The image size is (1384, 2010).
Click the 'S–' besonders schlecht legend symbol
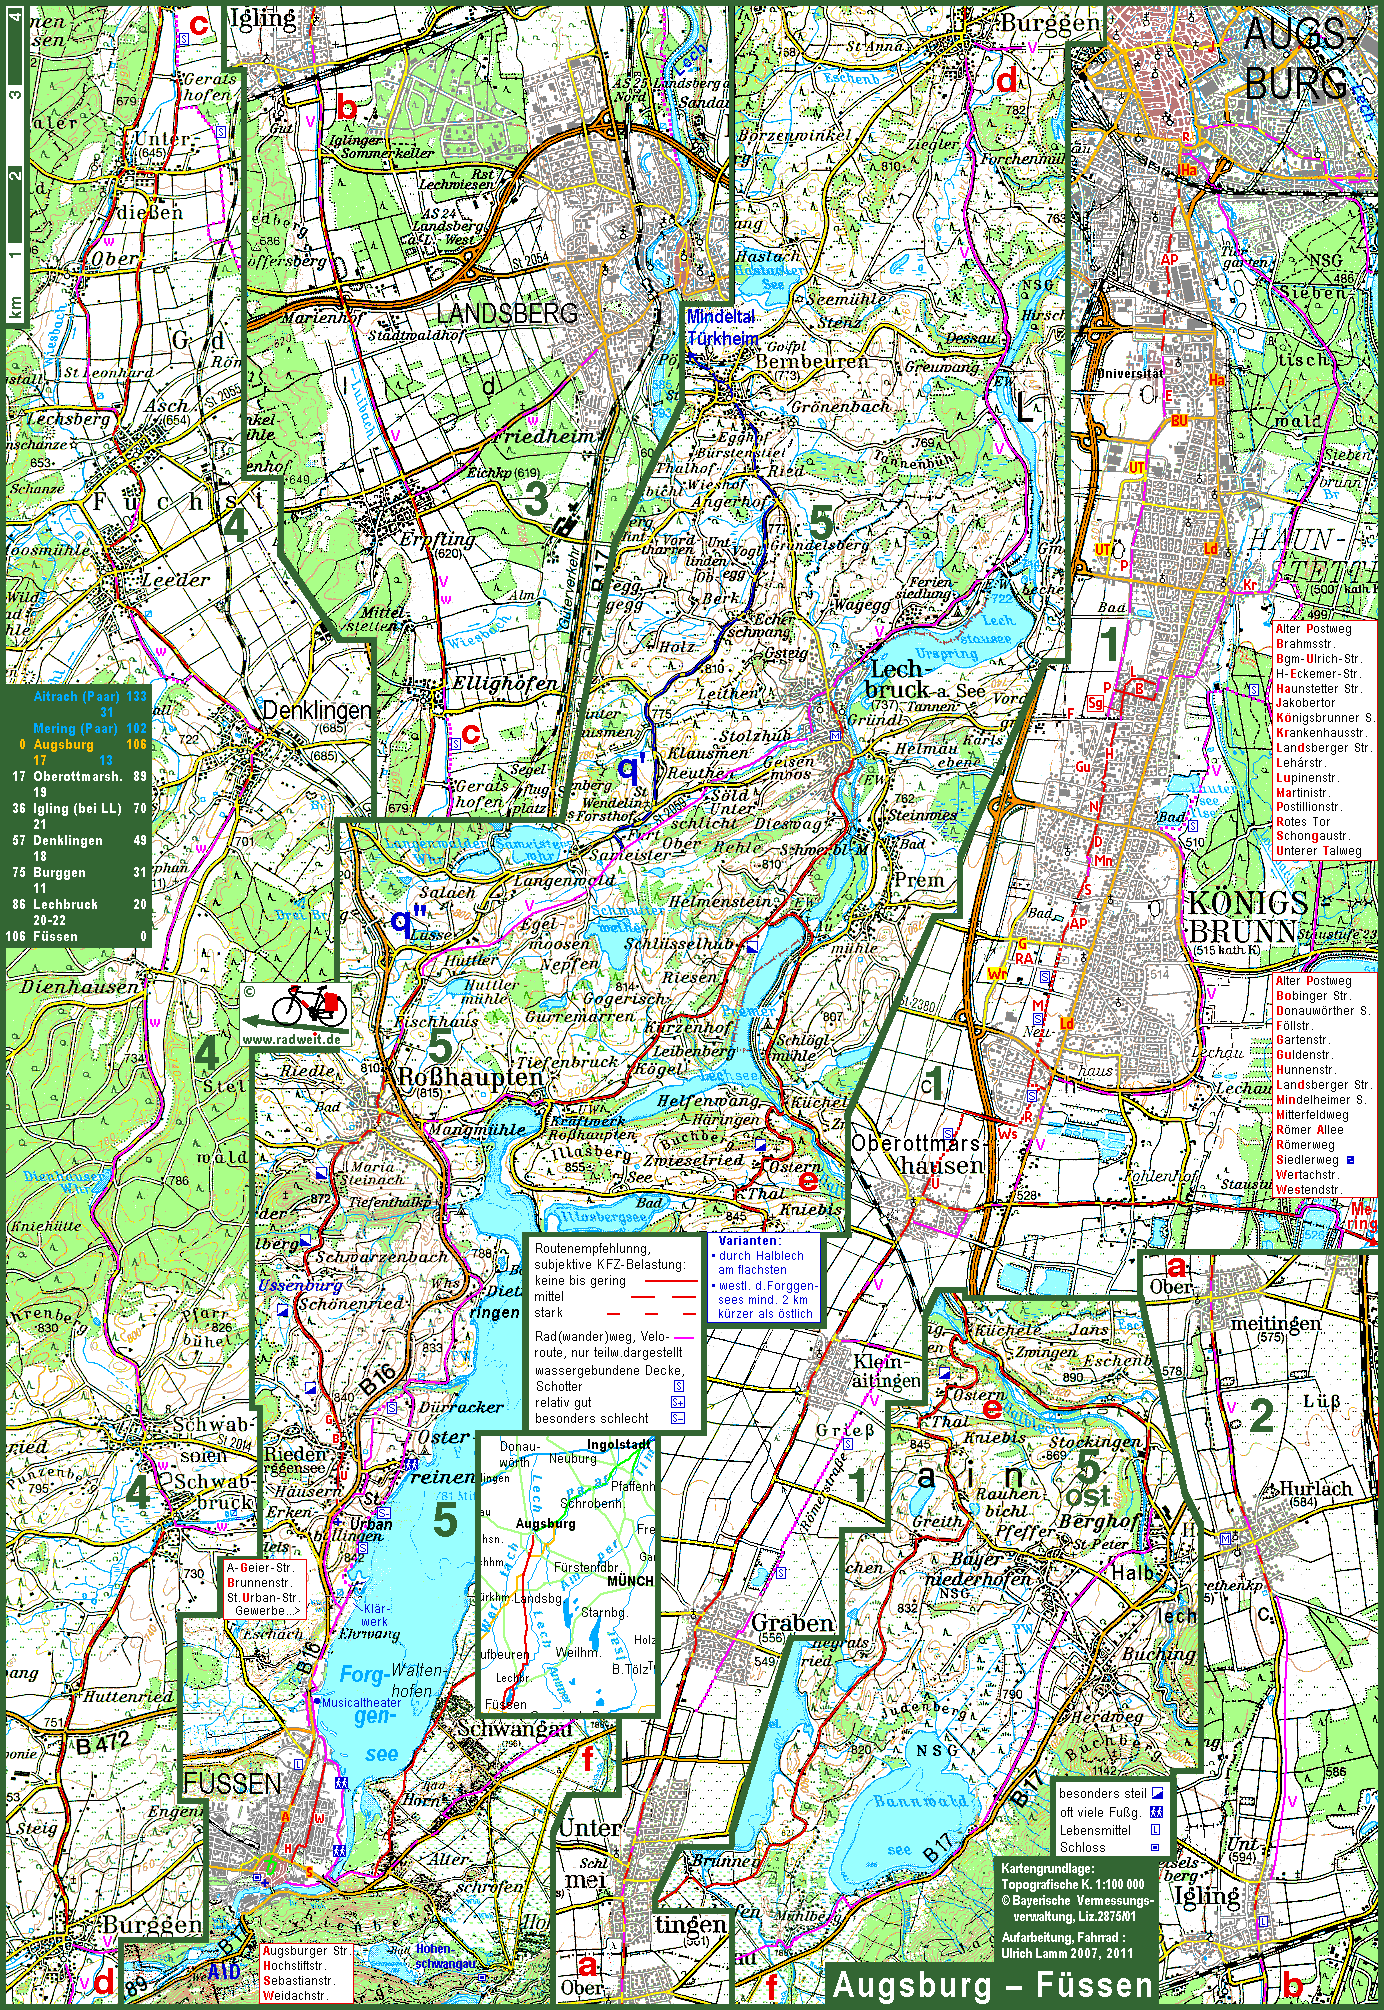[x=679, y=1419]
